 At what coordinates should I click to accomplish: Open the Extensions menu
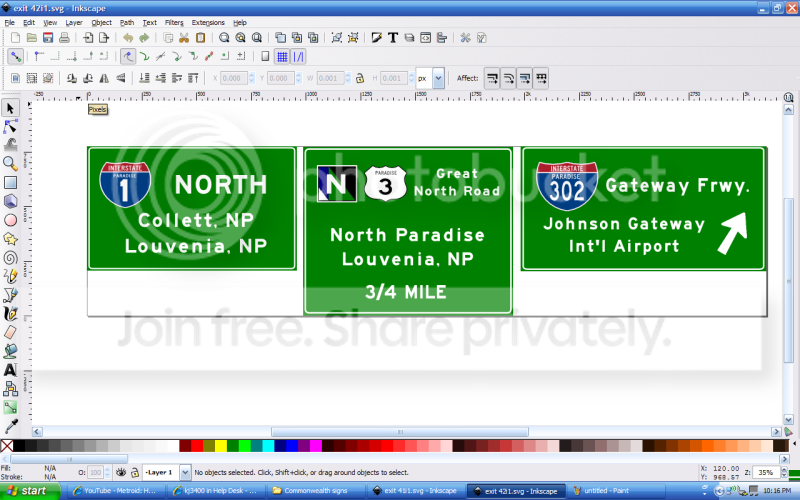tap(208, 22)
